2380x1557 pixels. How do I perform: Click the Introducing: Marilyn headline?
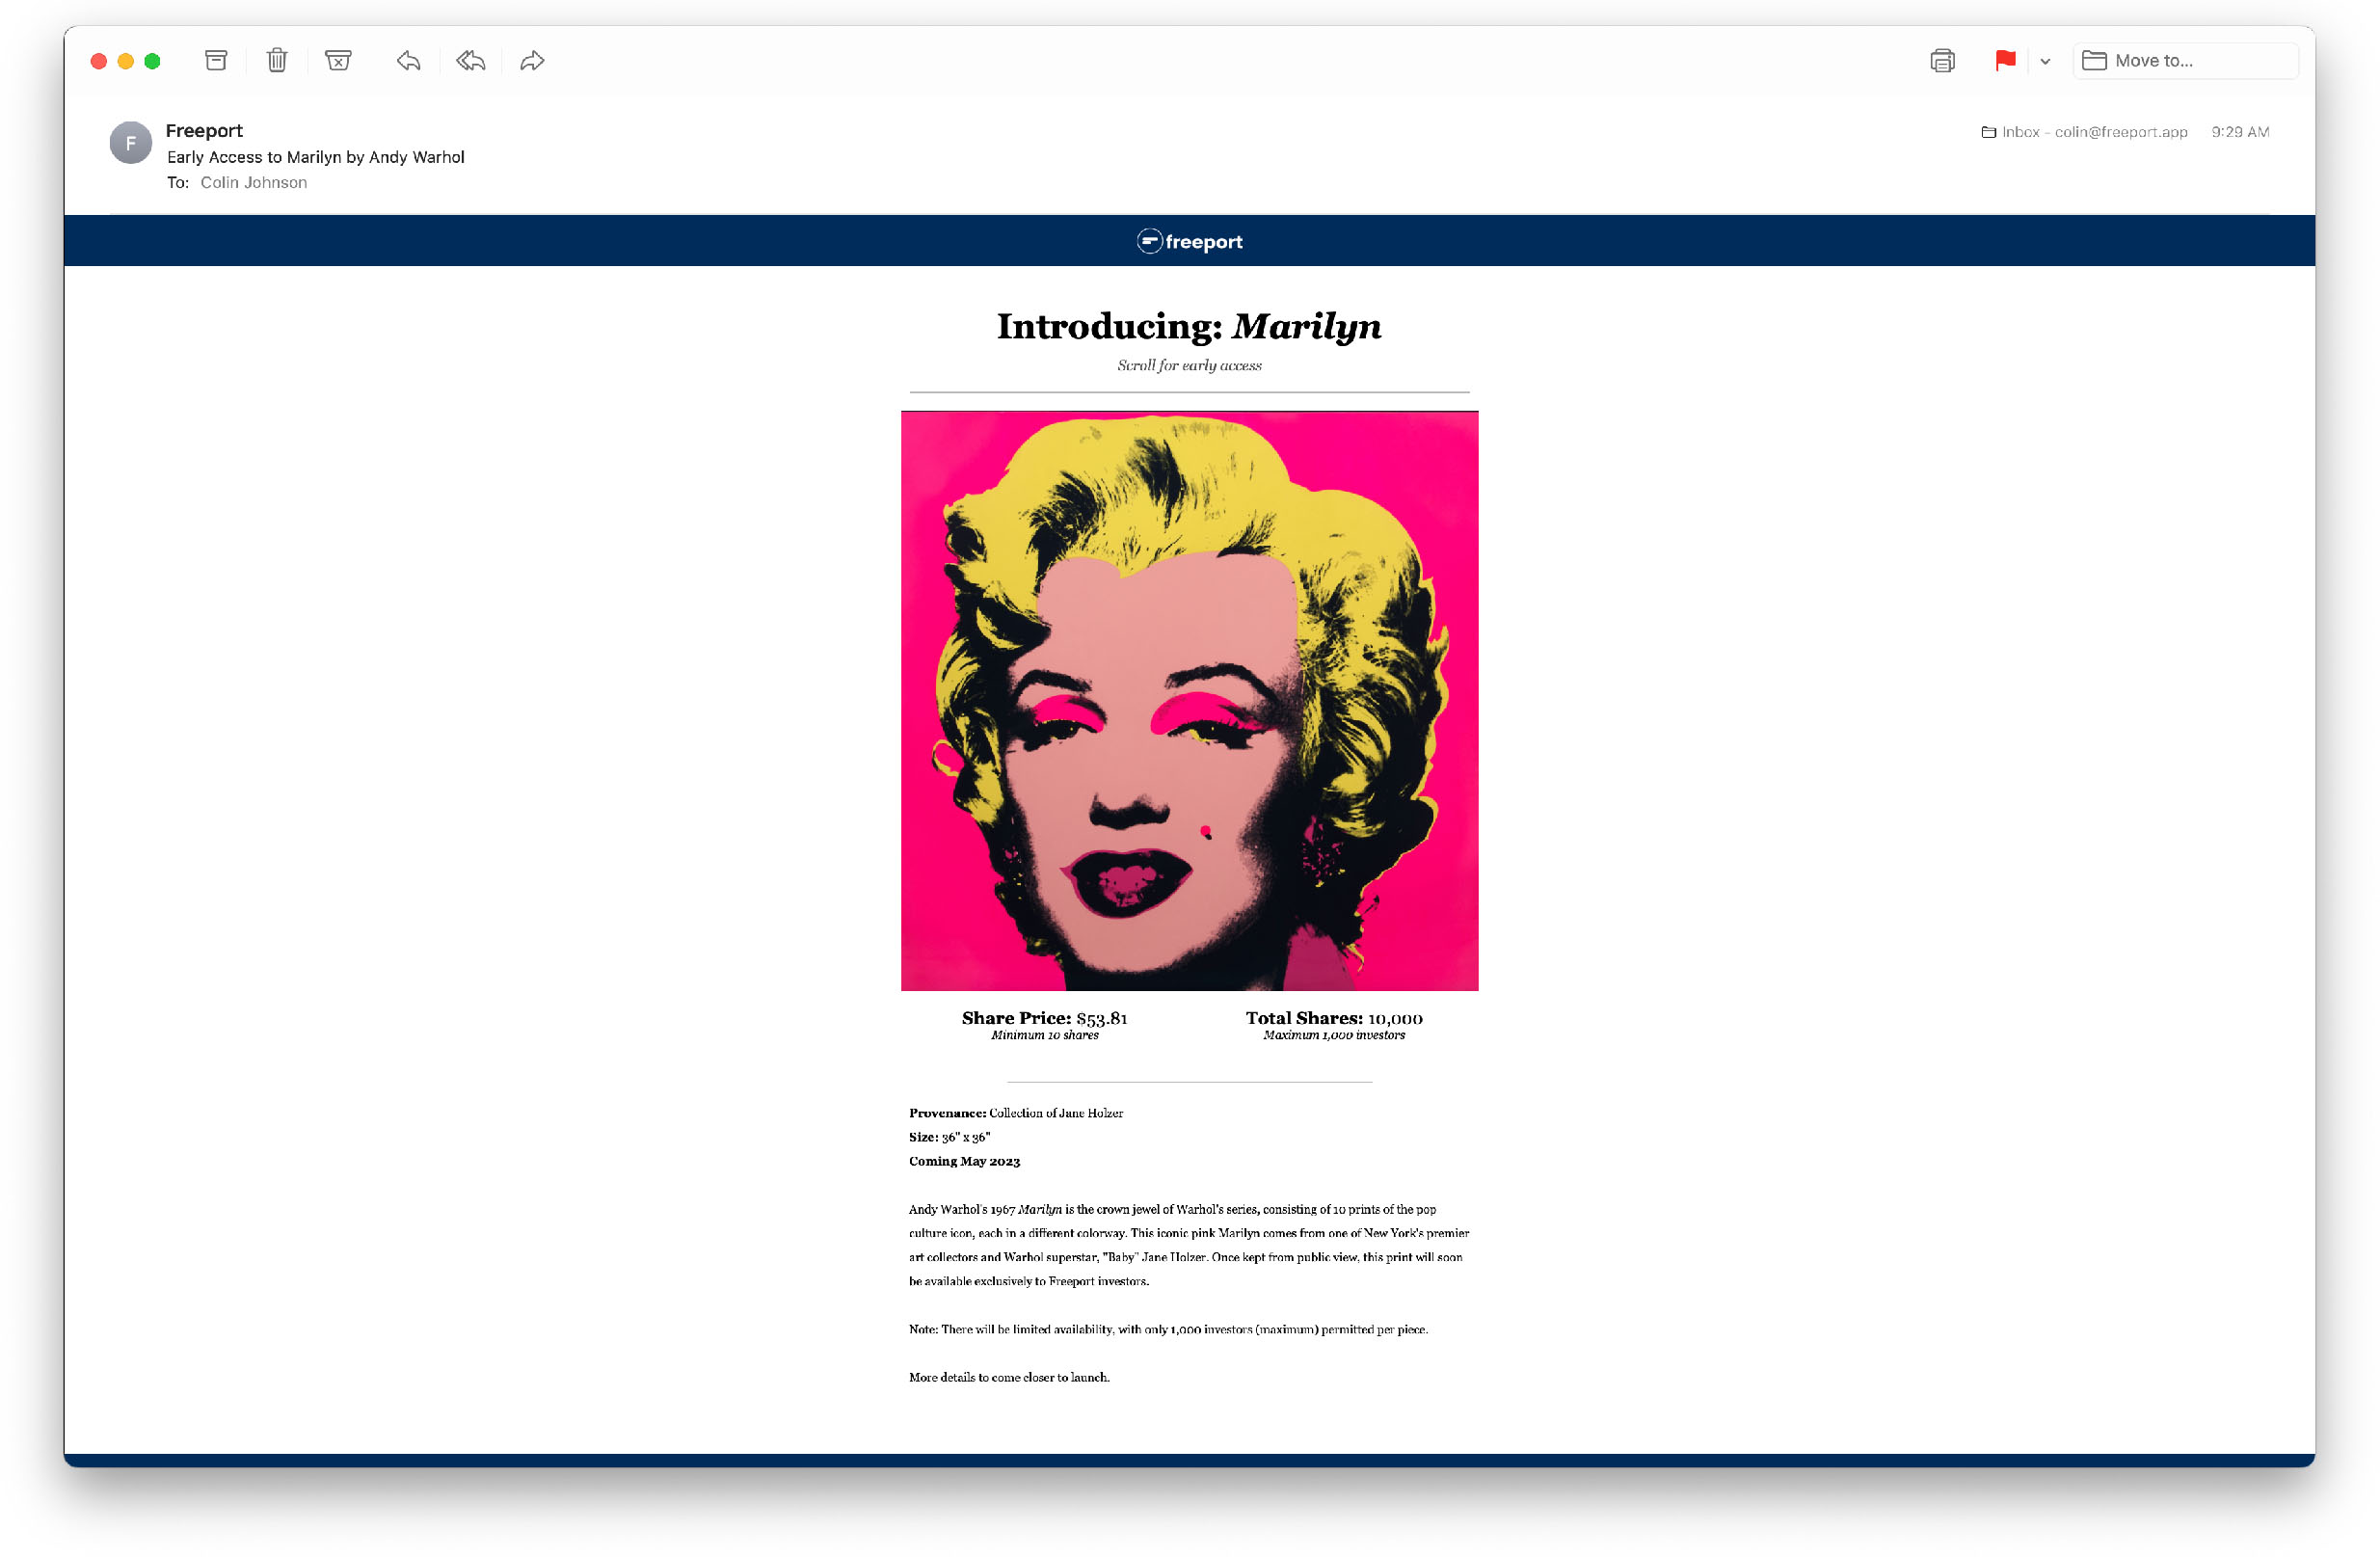click(1189, 327)
